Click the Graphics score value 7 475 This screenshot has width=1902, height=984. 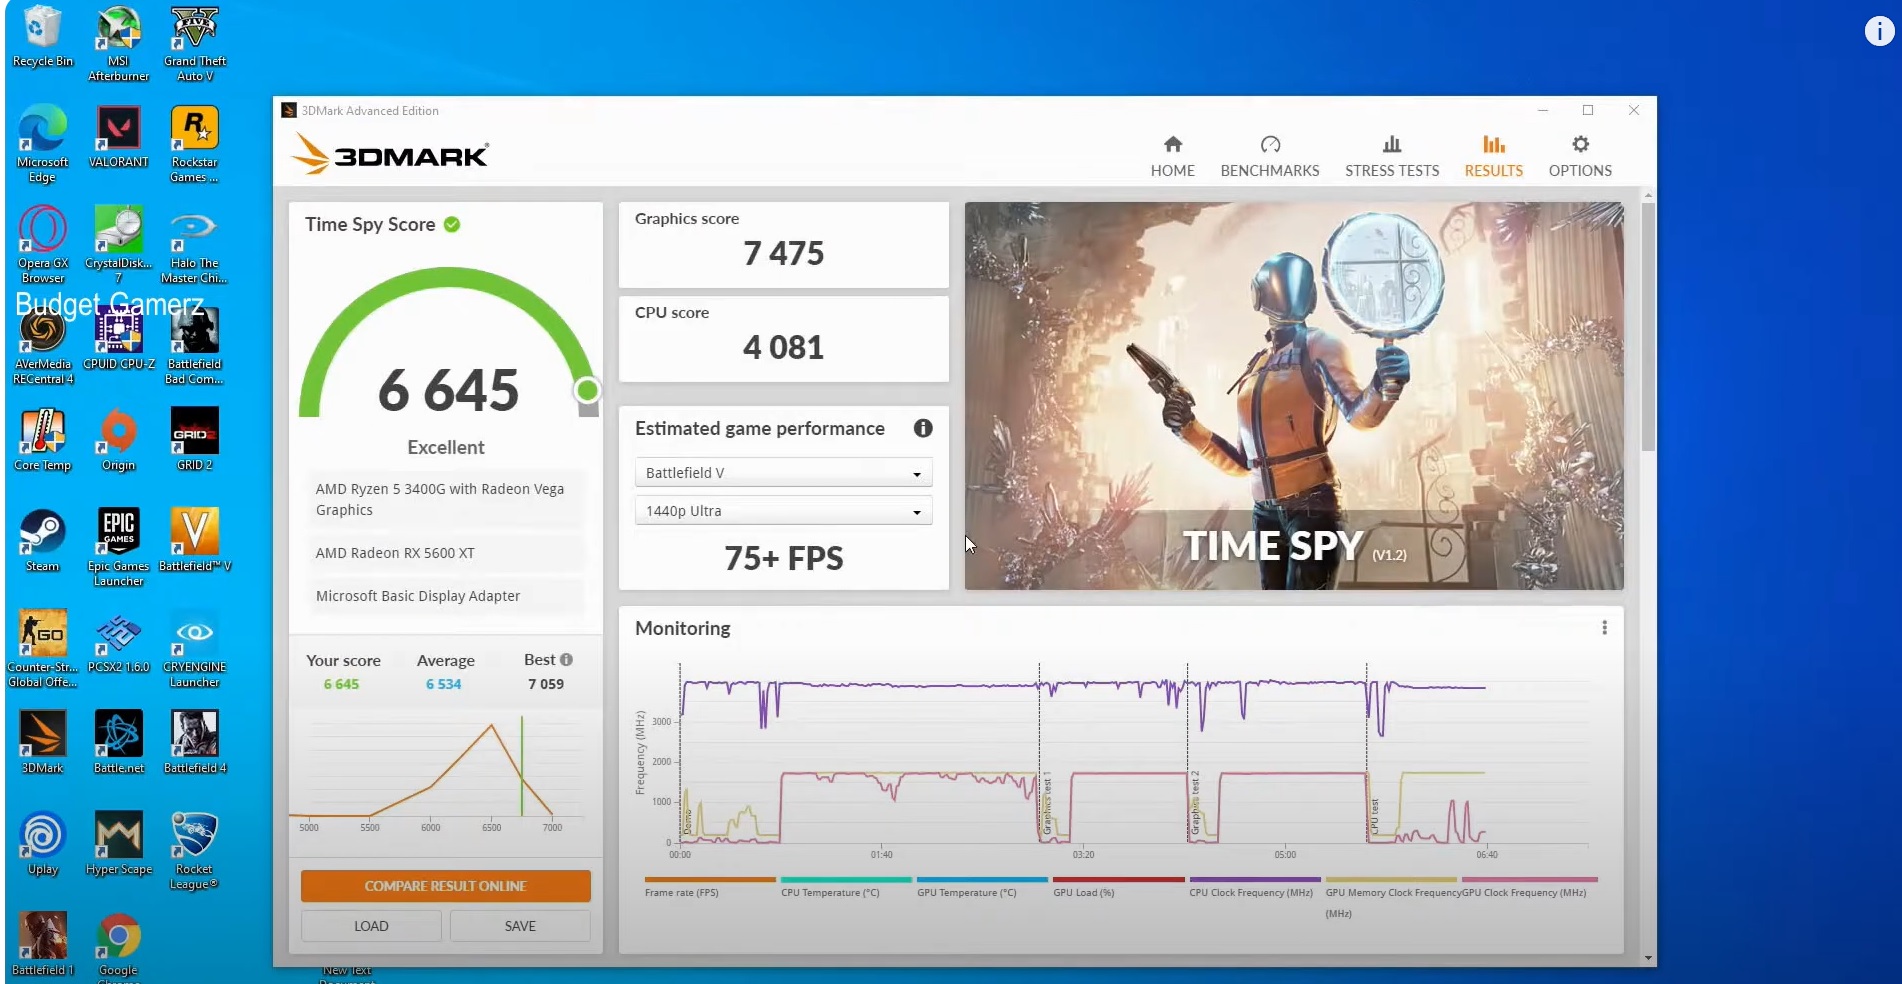pos(783,254)
